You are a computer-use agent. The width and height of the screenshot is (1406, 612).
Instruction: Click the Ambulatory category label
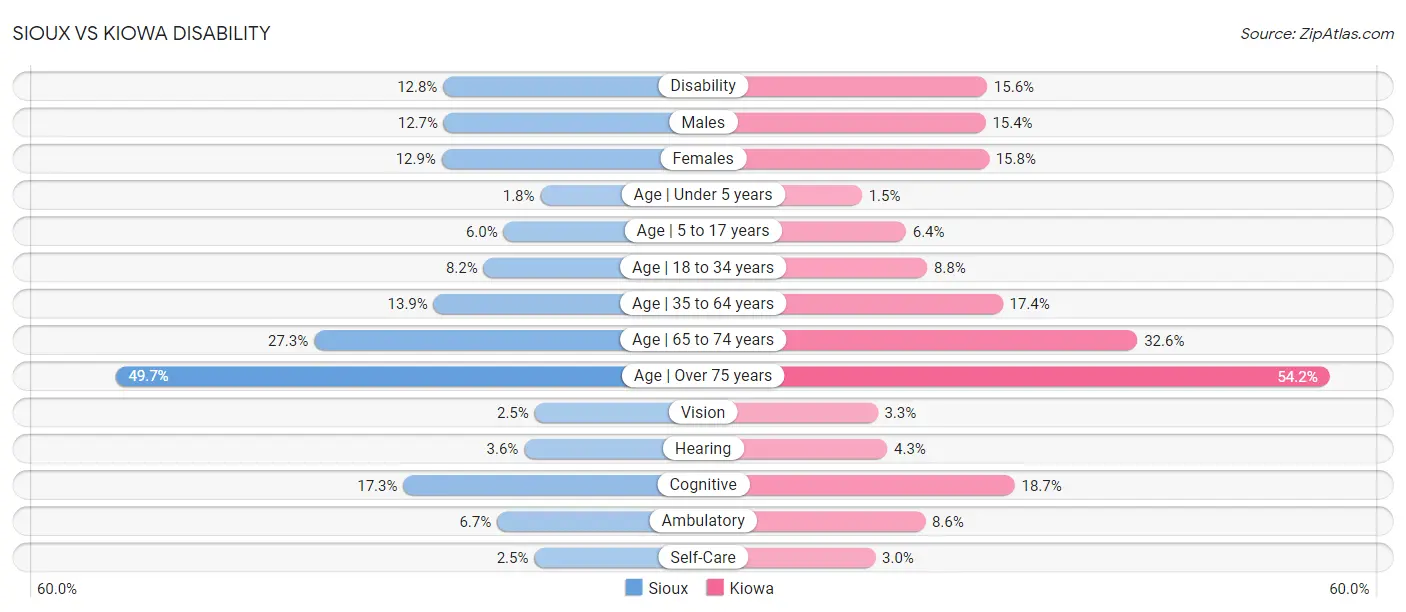click(x=703, y=521)
